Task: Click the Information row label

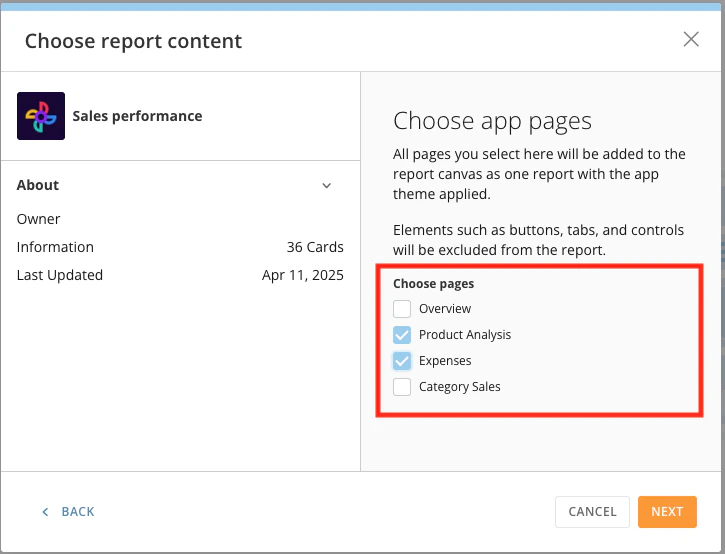Action: click(x=55, y=247)
